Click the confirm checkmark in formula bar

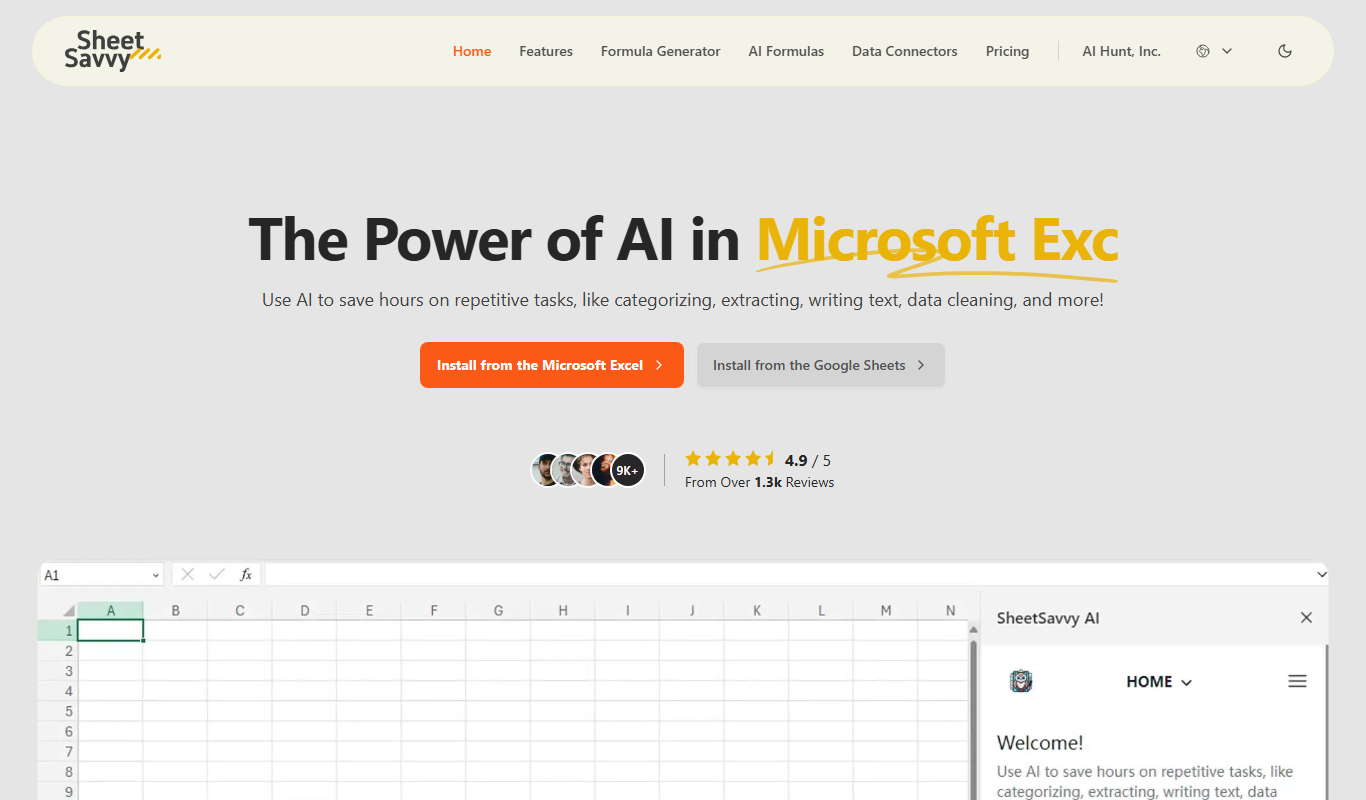click(x=217, y=574)
